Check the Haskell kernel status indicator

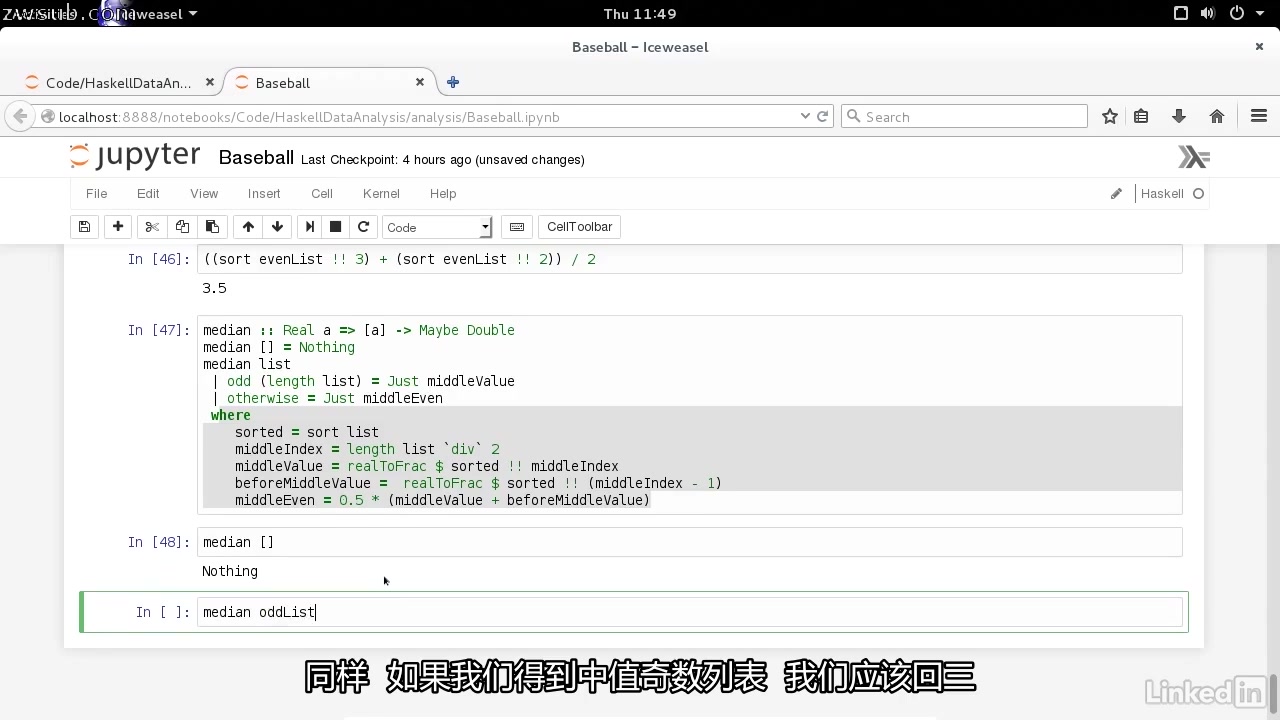(1196, 194)
